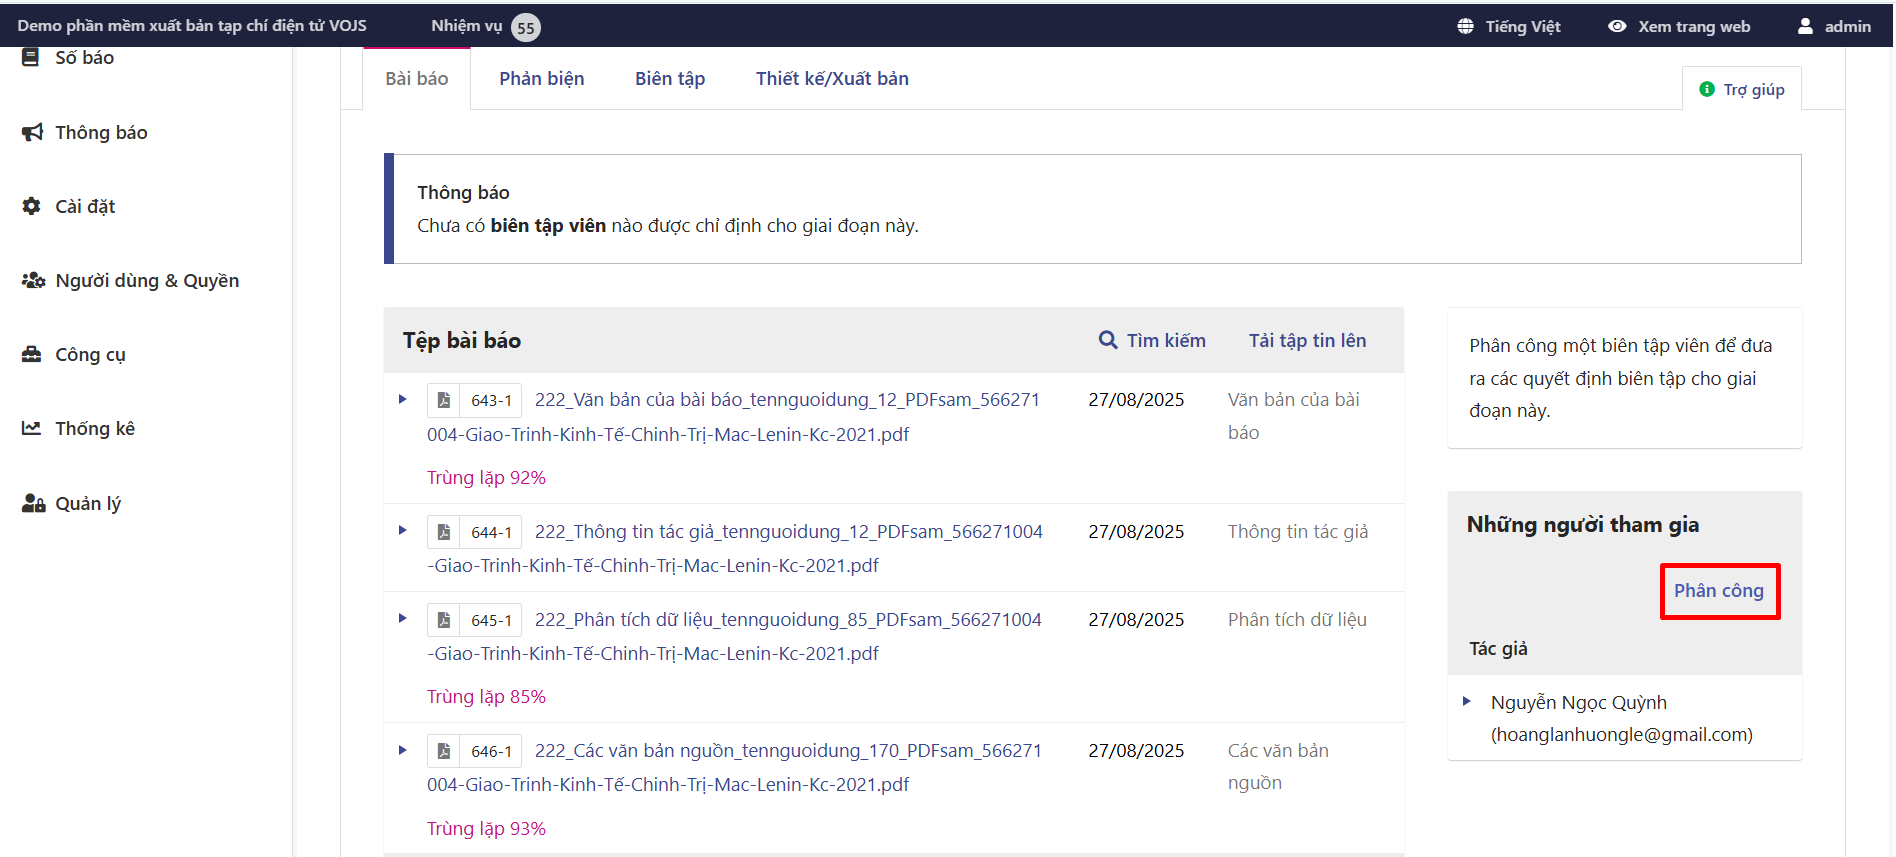Click the Phân công link
This screenshot has width=1896, height=857.
tap(1718, 591)
